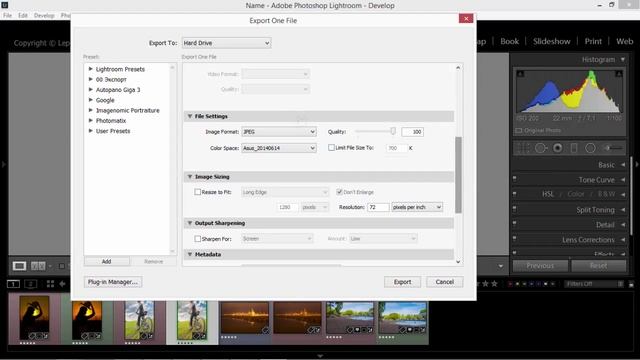Click the Quality value field showing 100
This screenshot has height=360, width=640.
[412, 132]
